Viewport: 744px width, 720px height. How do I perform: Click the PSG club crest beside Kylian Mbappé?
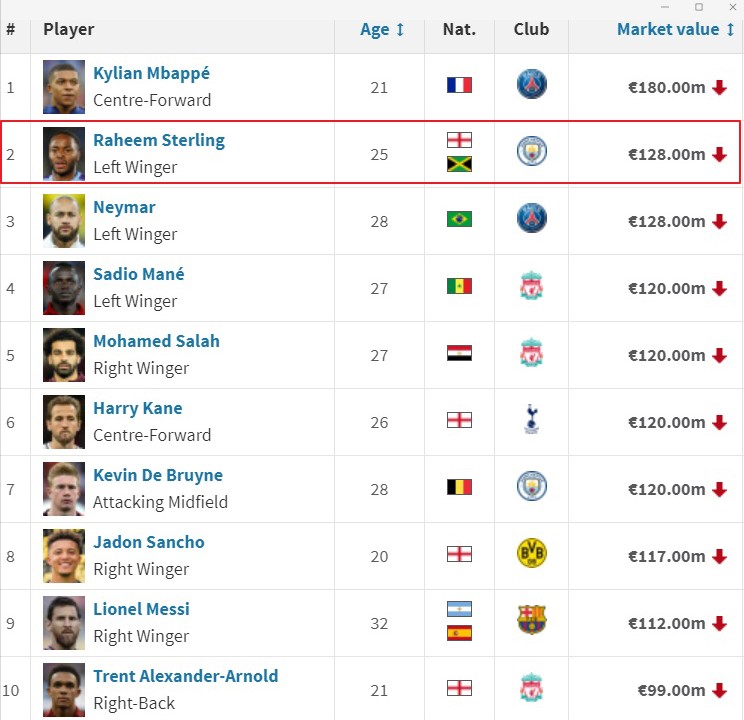click(531, 85)
